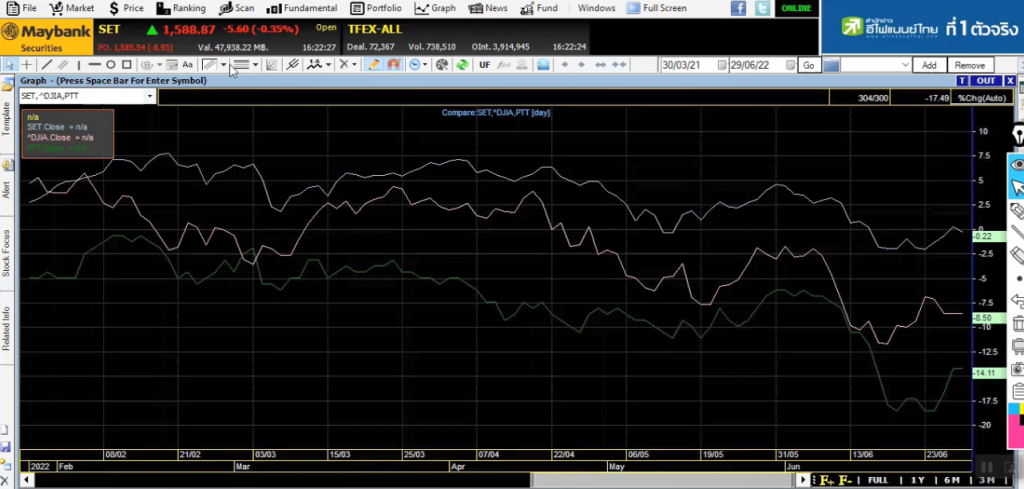
Task: Click the eye icon on right sidebar
Action: click(x=1017, y=165)
